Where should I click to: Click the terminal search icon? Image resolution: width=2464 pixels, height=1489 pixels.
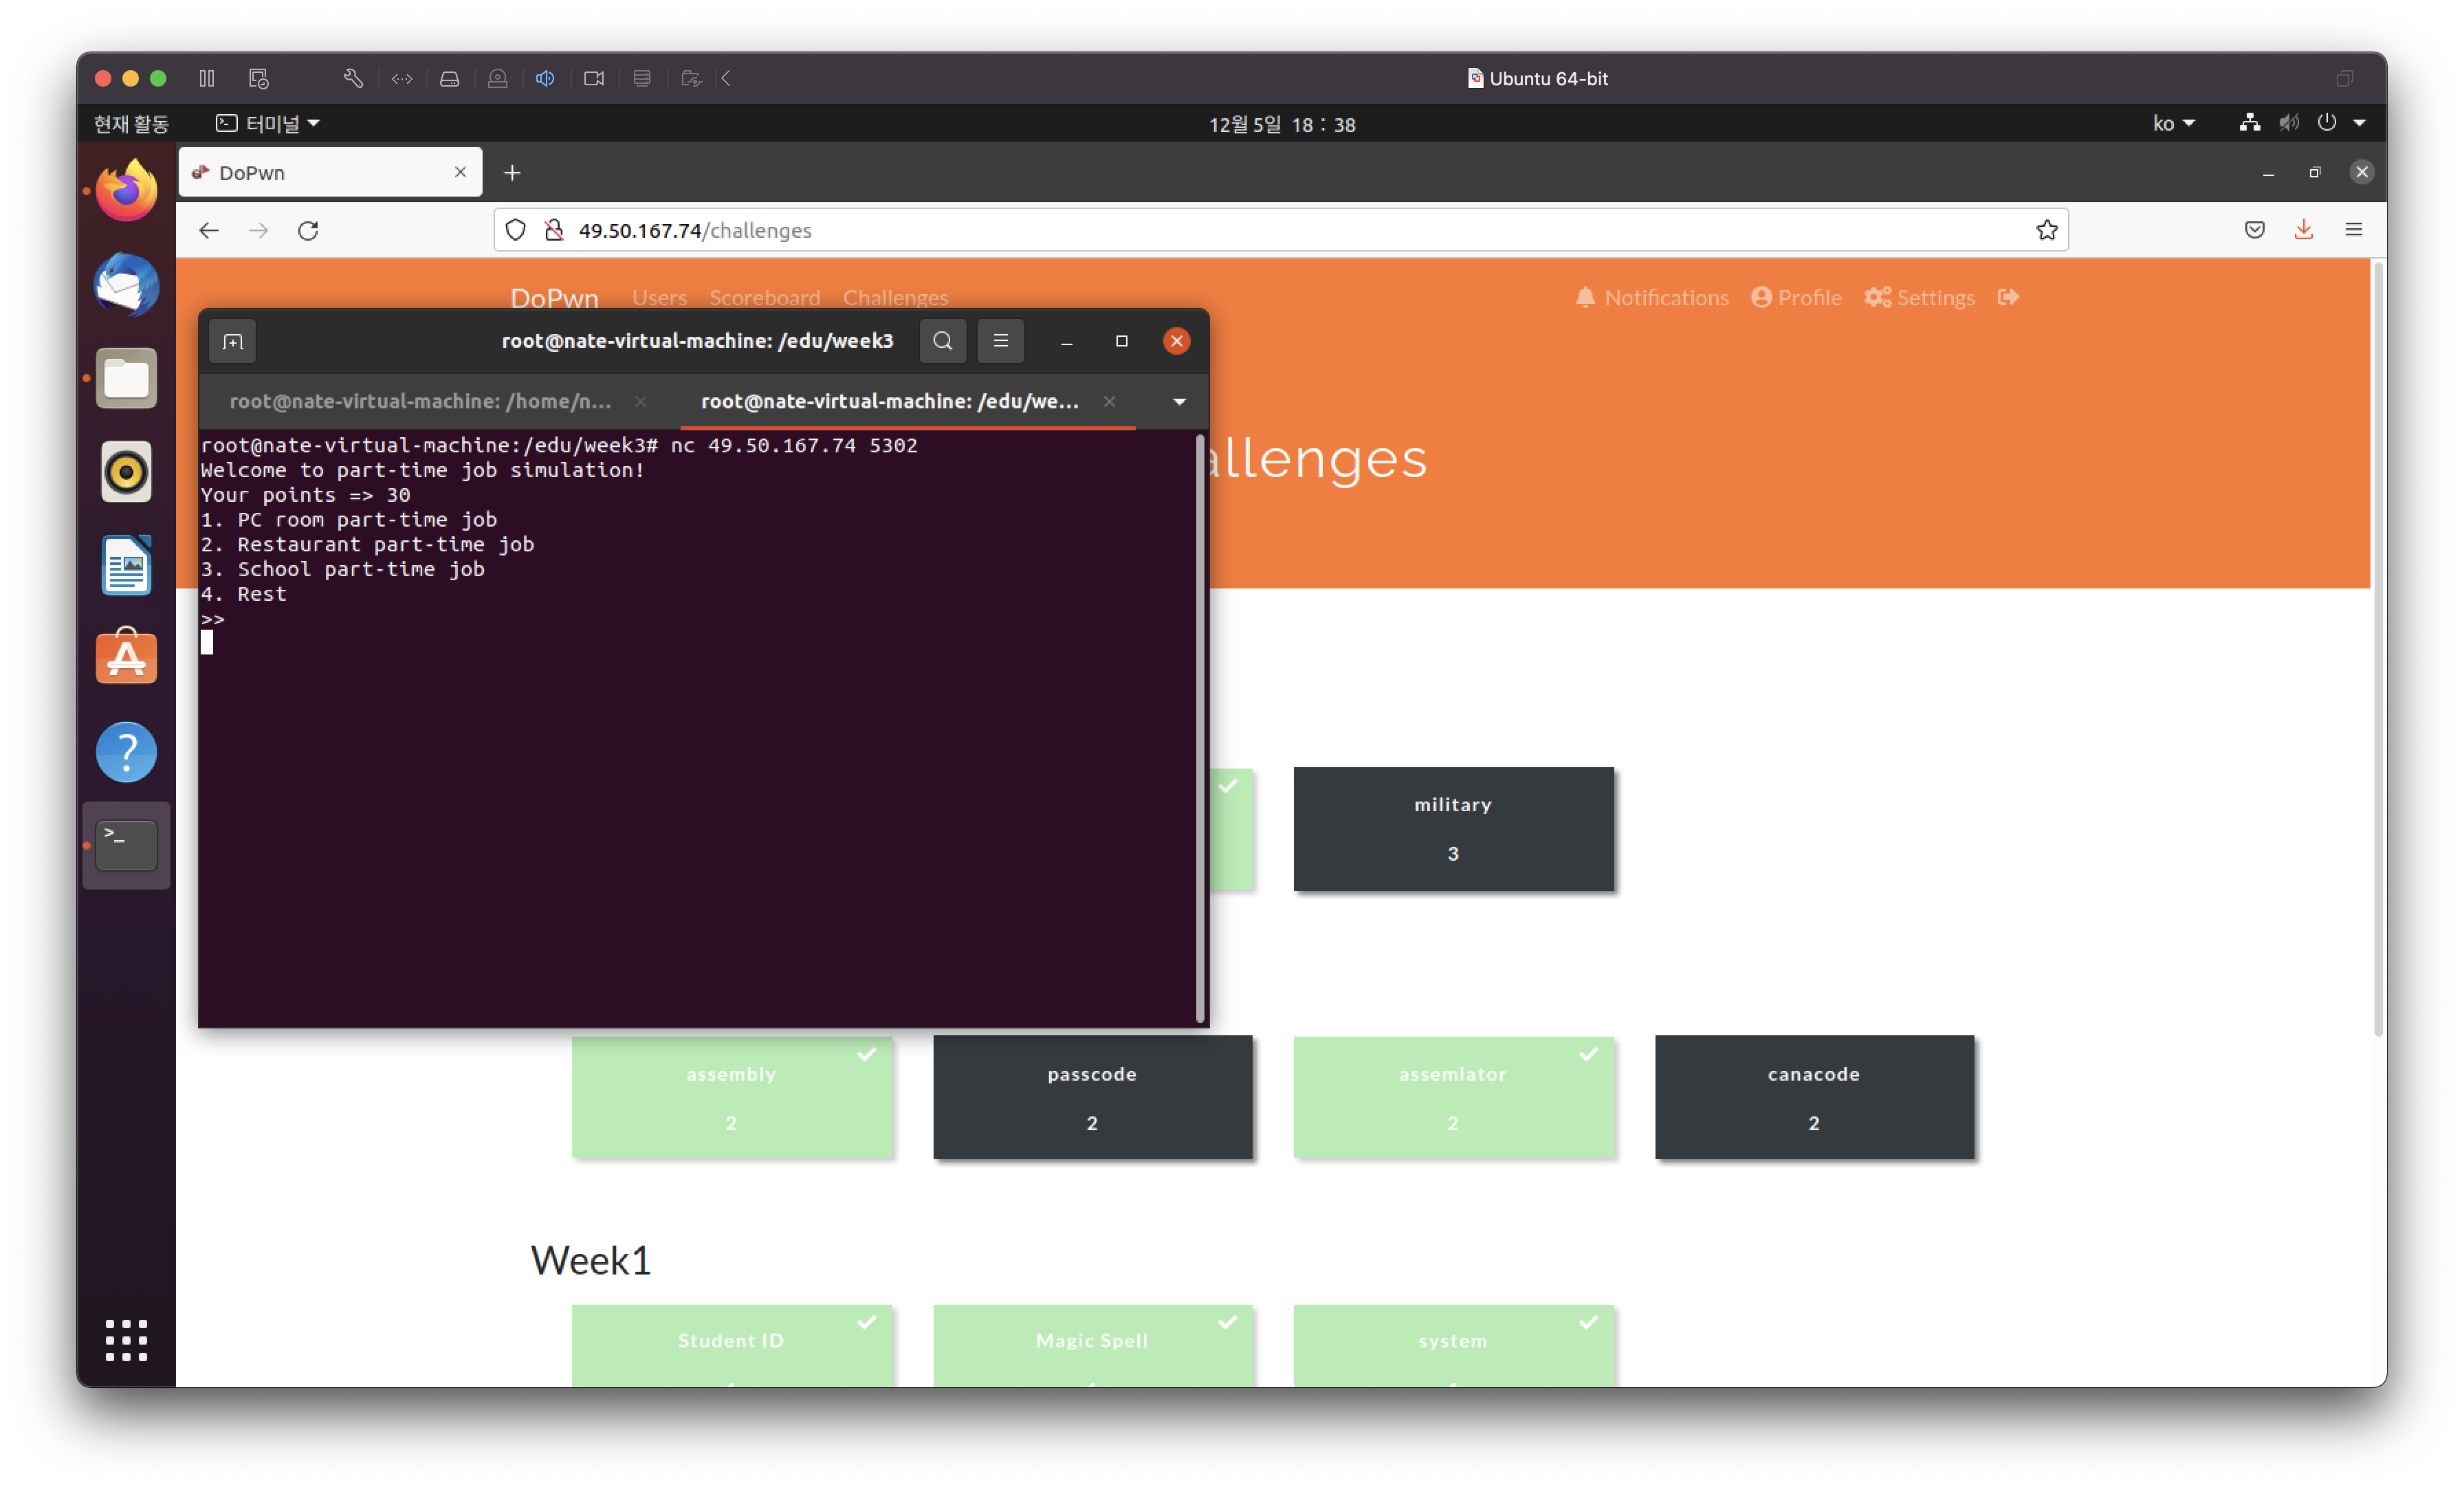pos(942,341)
